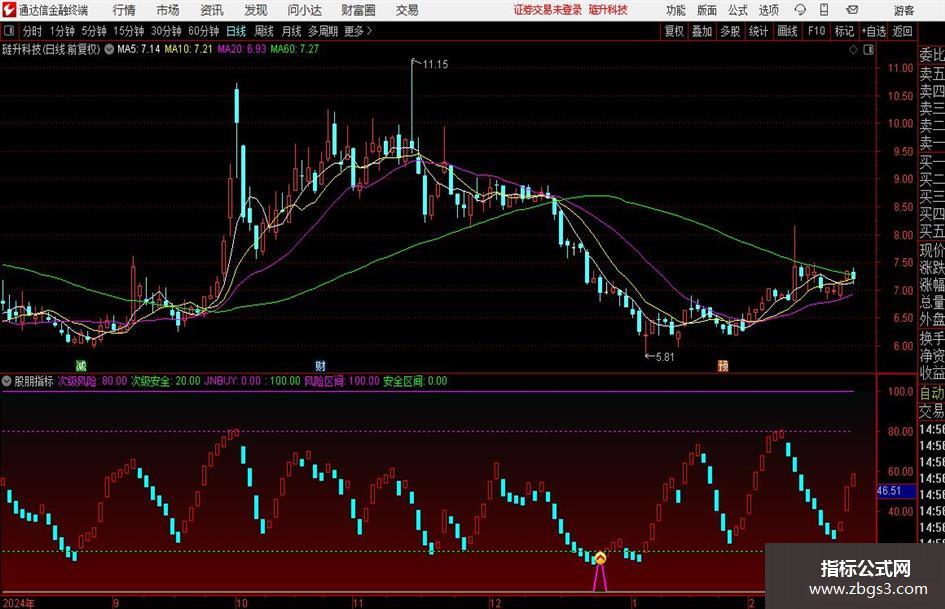Toggle the left side panel icon
The image size is (945, 609).
pyautogui.click(x=9, y=31)
